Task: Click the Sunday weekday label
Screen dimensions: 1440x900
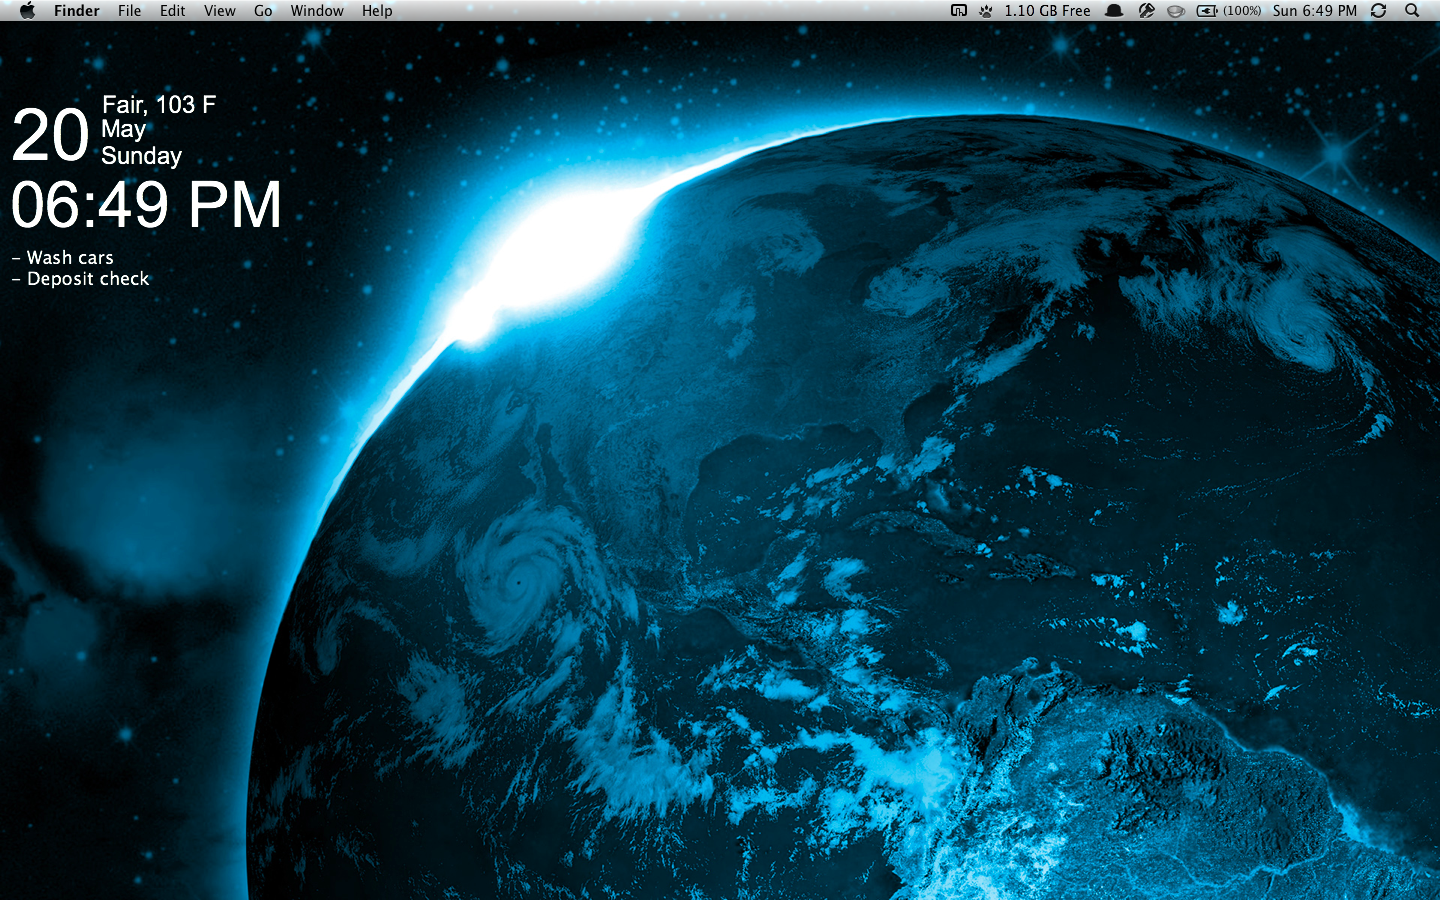Action: (141, 156)
